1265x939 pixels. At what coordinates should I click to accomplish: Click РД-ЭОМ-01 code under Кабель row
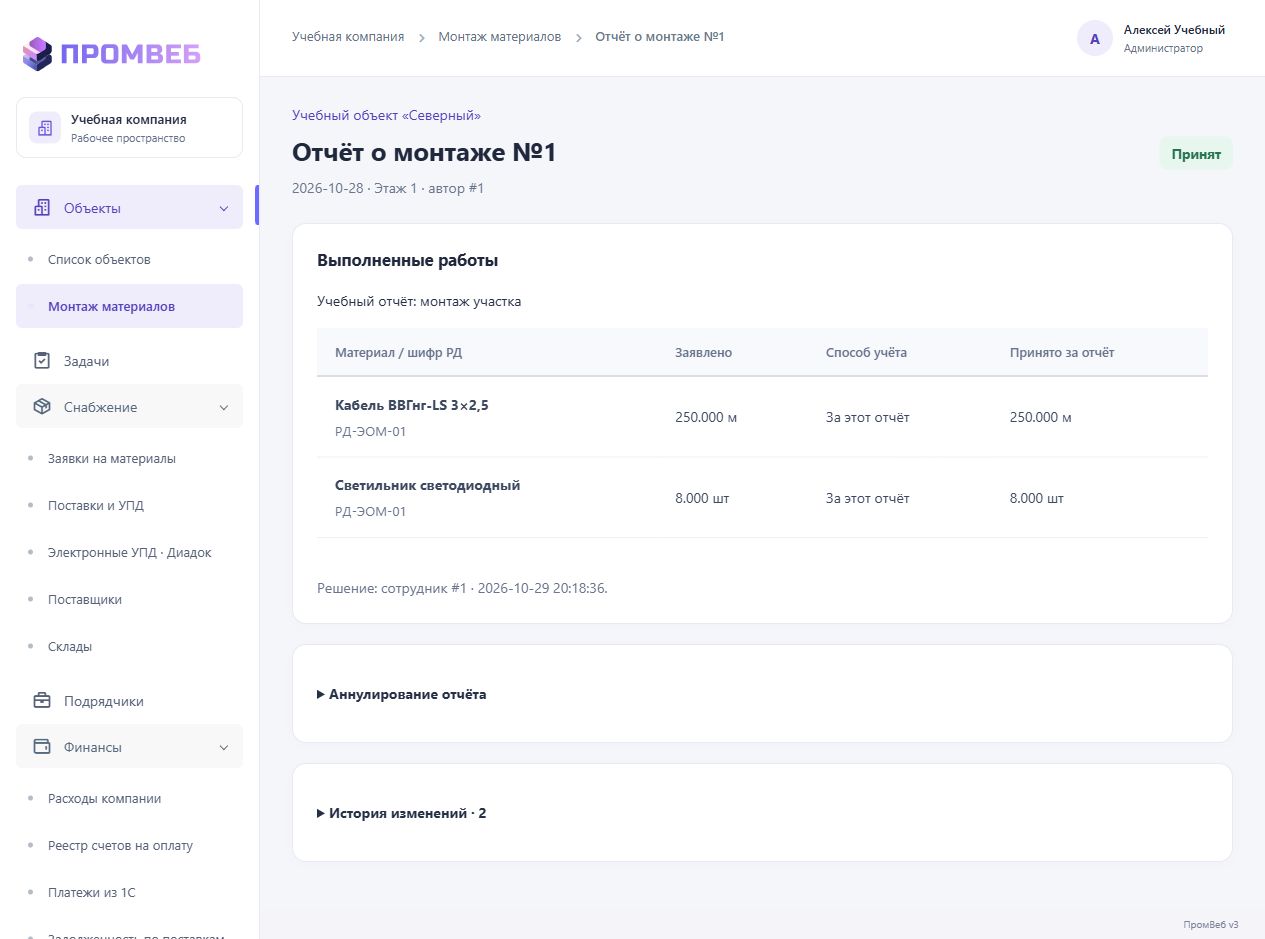(x=371, y=432)
